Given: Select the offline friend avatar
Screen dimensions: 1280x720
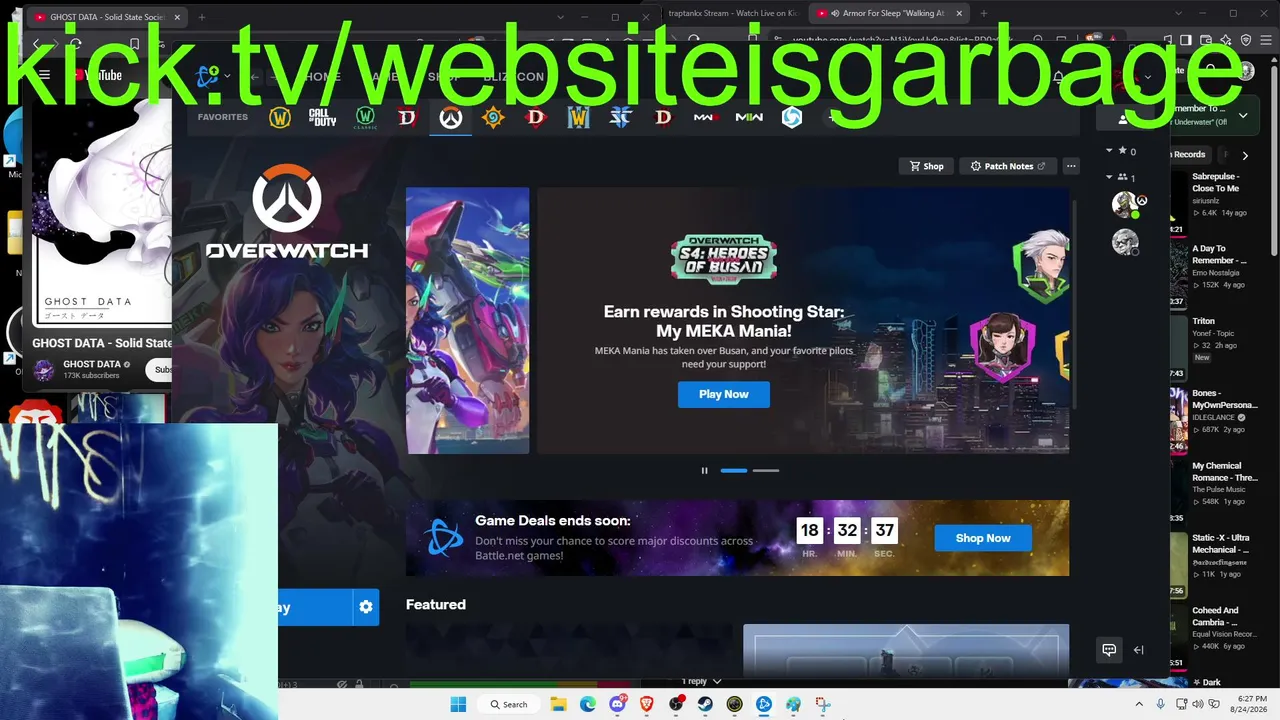Looking at the screenshot, I should (x=1126, y=242).
